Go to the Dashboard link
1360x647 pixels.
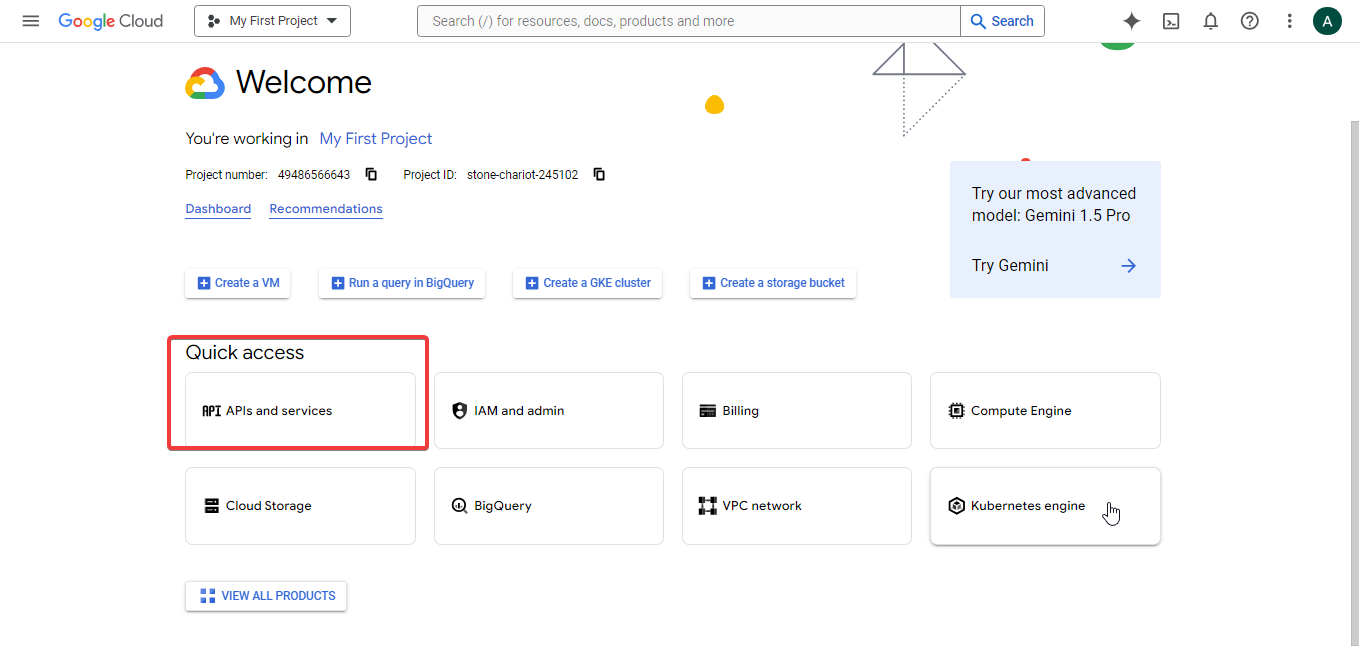pos(218,209)
